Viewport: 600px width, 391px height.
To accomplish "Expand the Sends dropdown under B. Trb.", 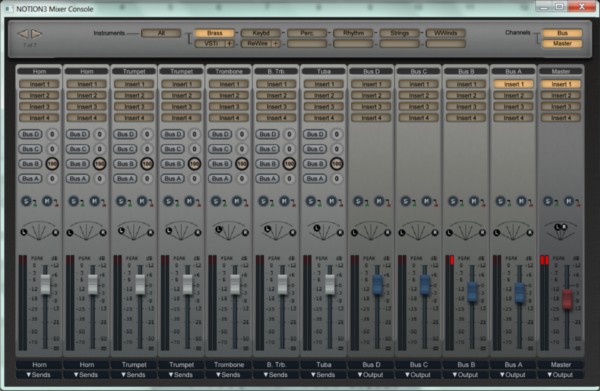I will click(276, 375).
